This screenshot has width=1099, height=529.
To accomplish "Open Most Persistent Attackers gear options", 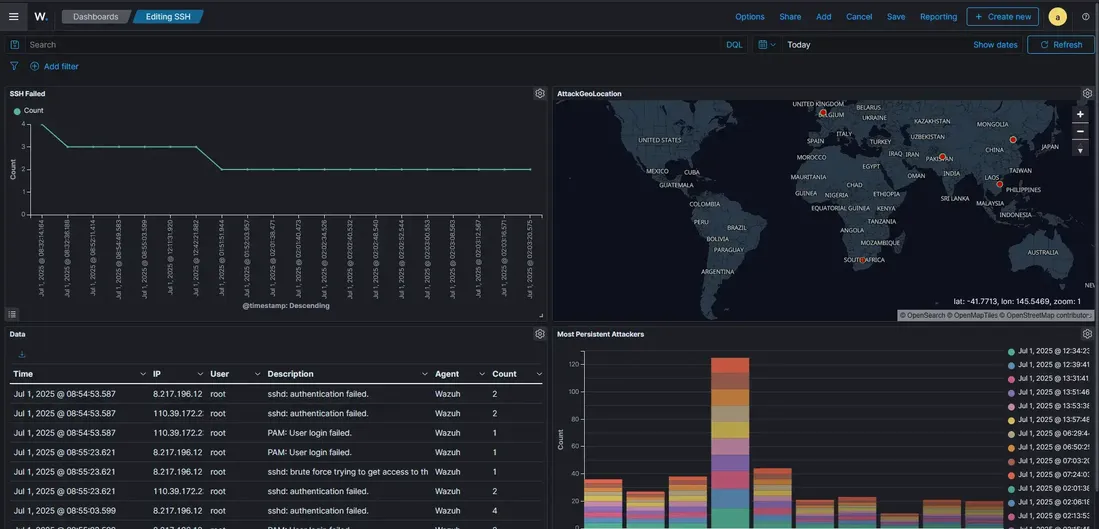I will point(1087,334).
